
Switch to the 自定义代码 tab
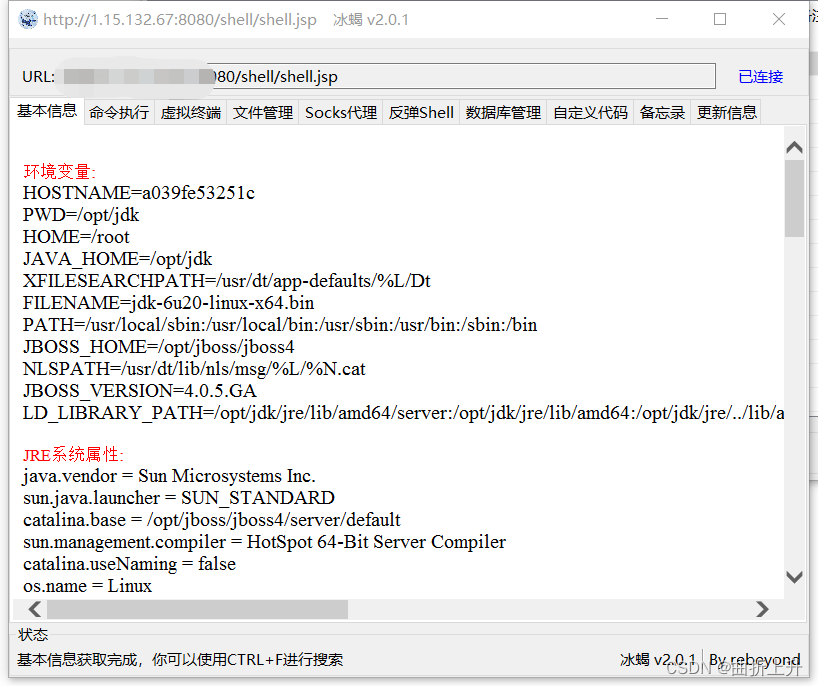coord(589,112)
